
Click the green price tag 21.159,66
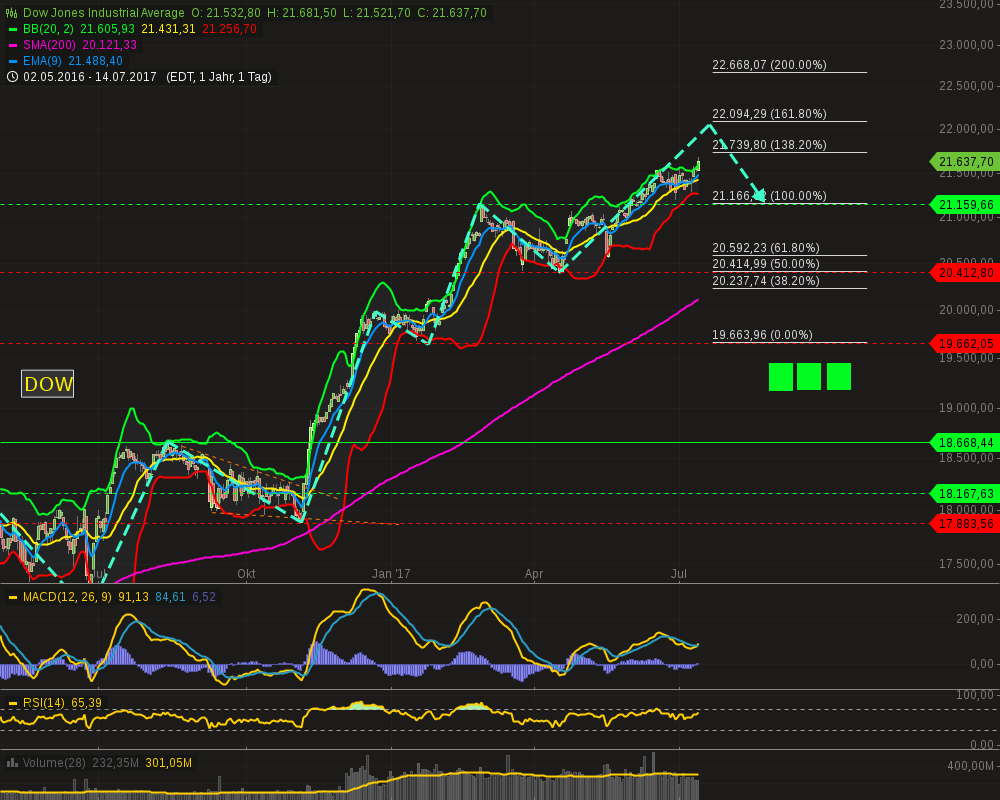(965, 205)
